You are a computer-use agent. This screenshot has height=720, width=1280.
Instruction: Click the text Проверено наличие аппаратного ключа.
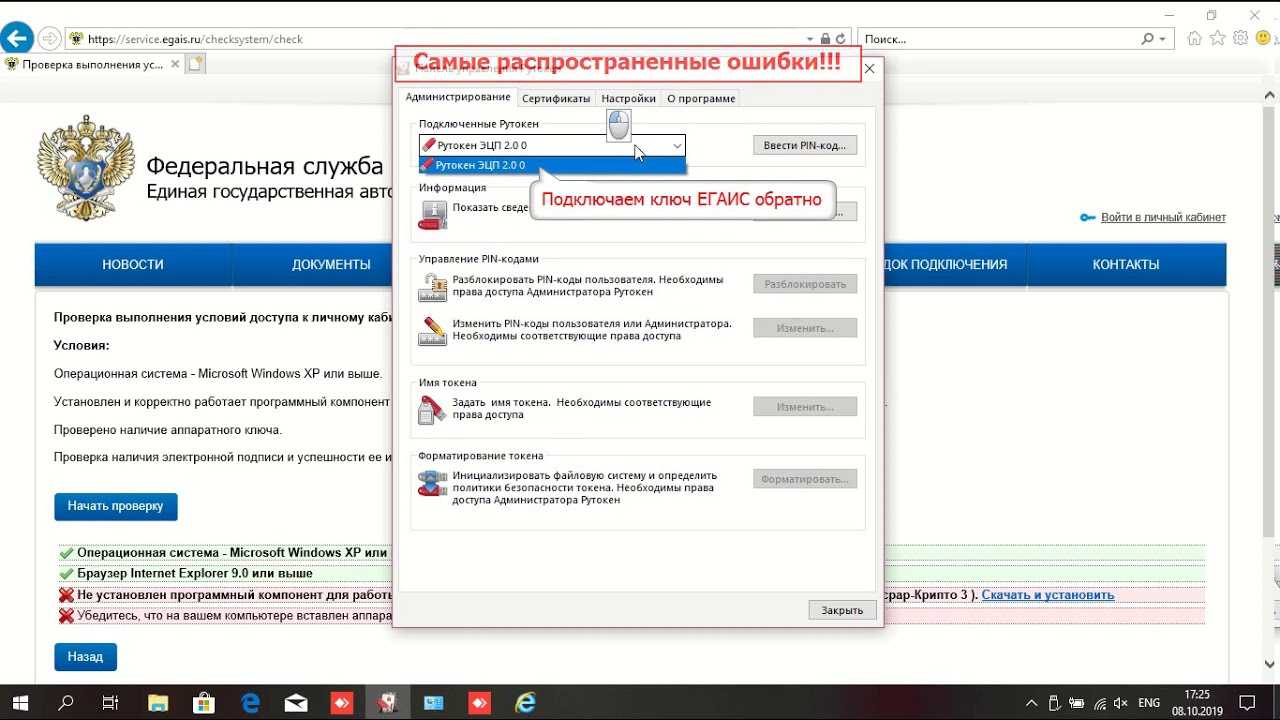[x=168, y=430]
